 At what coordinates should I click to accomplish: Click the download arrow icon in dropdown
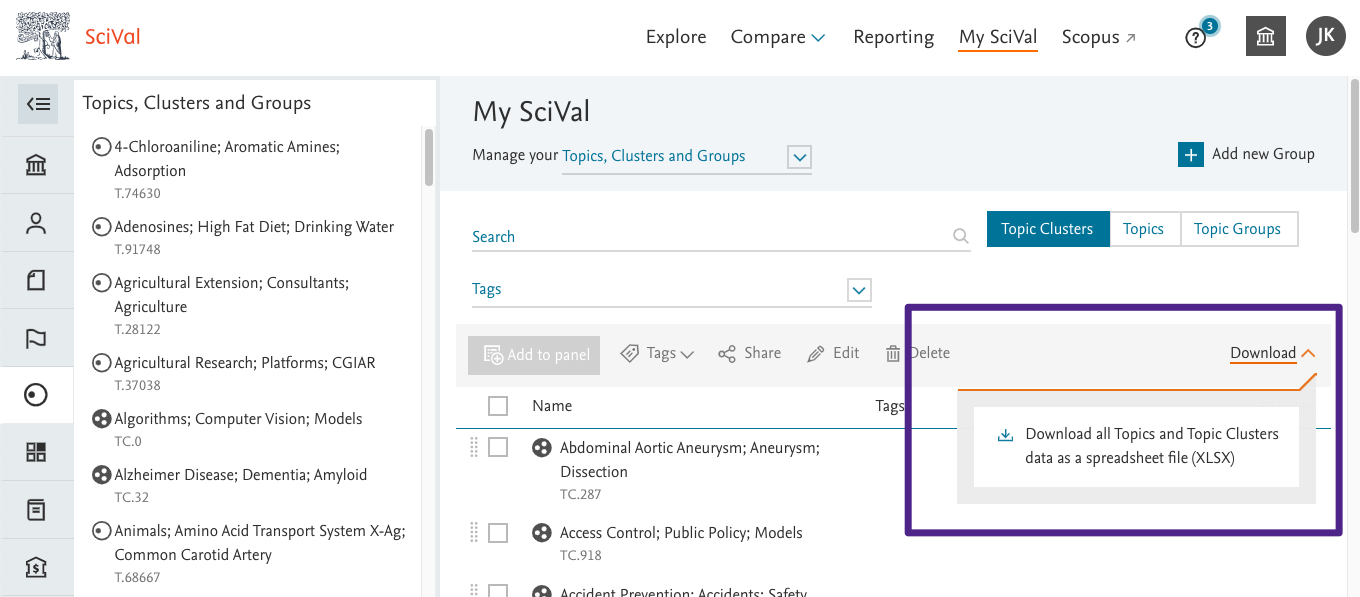(x=1005, y=435)
